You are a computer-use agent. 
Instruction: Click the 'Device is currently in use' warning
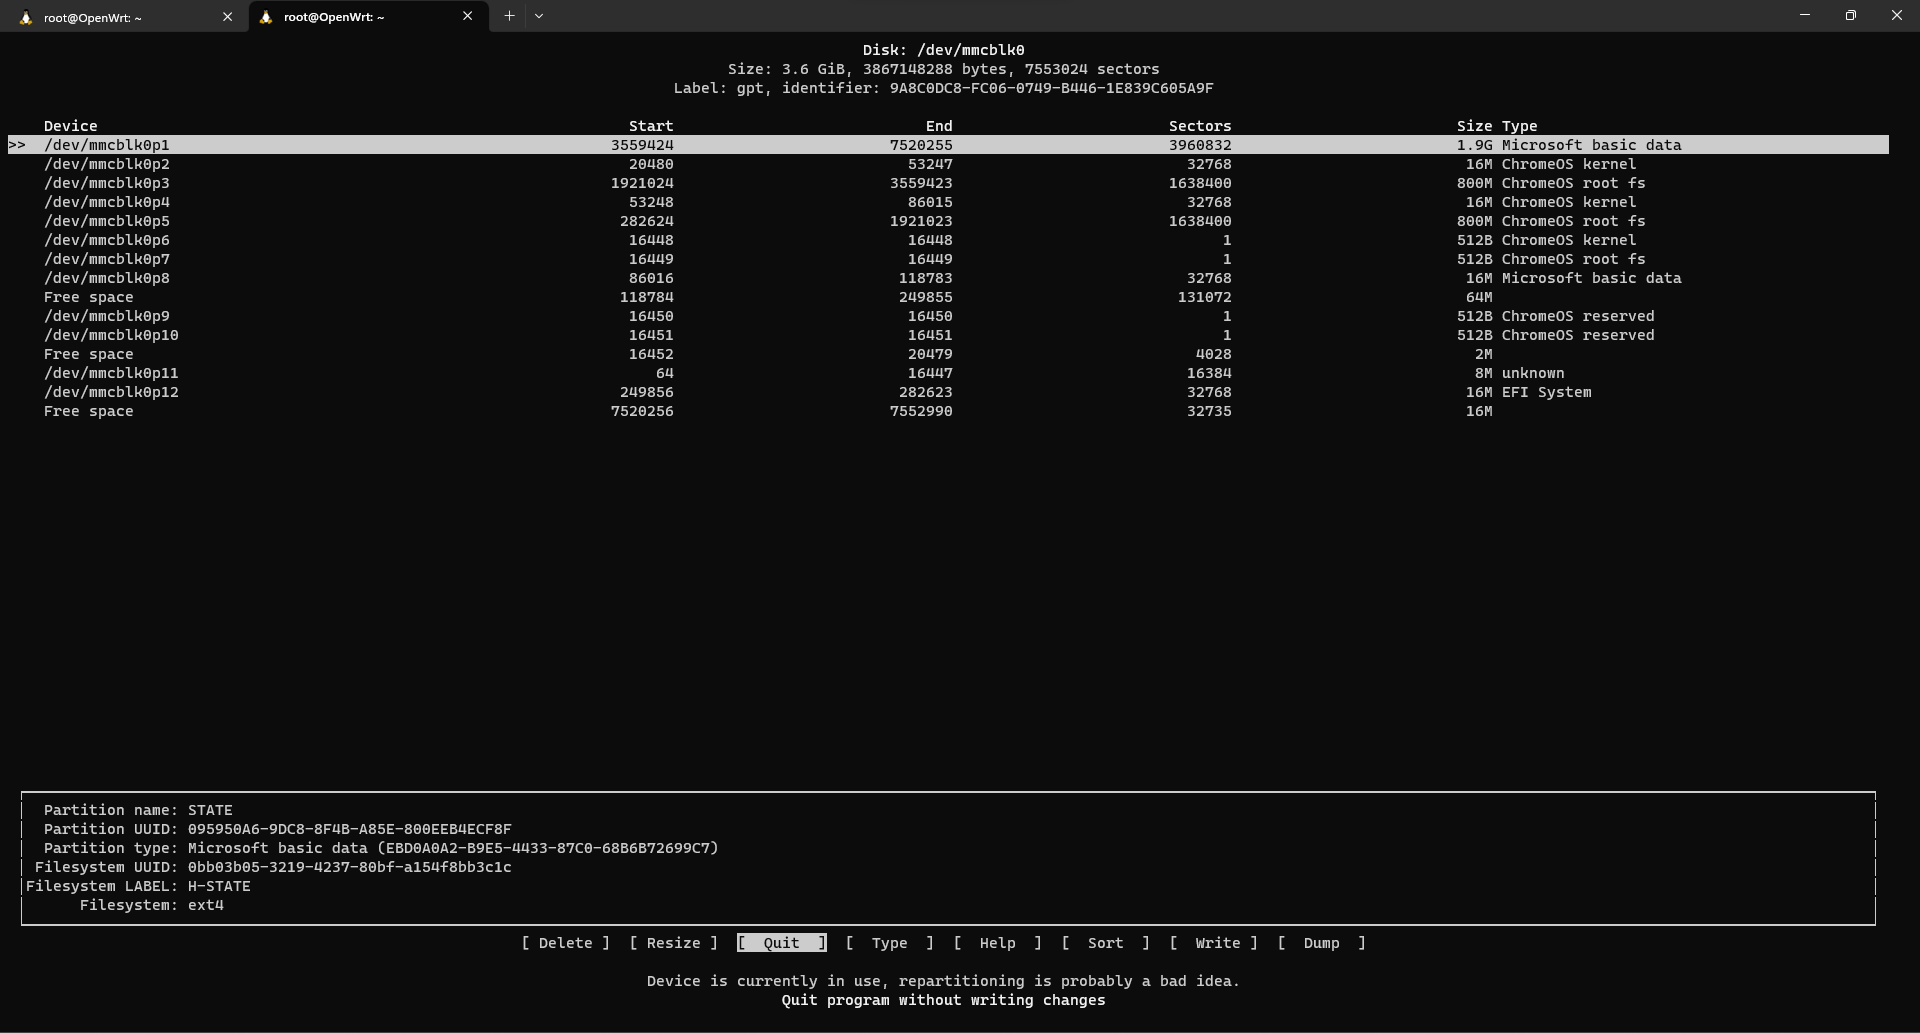coord(943,981)
